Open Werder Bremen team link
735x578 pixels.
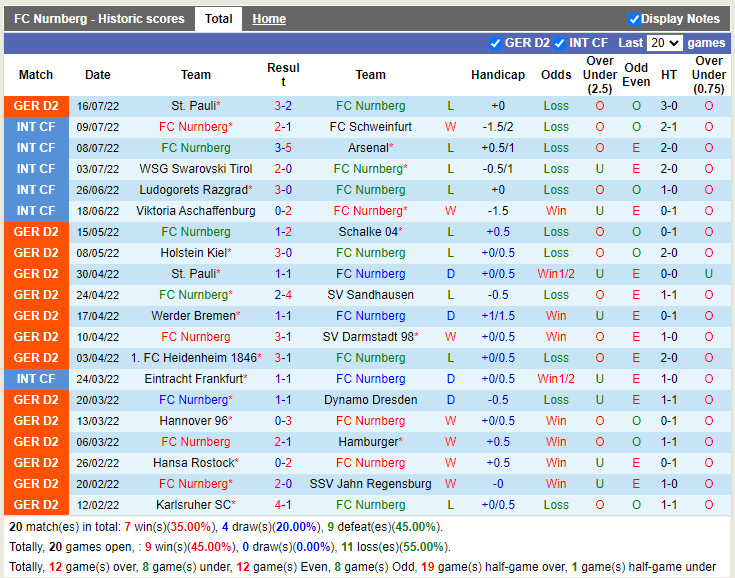[194, 316]
